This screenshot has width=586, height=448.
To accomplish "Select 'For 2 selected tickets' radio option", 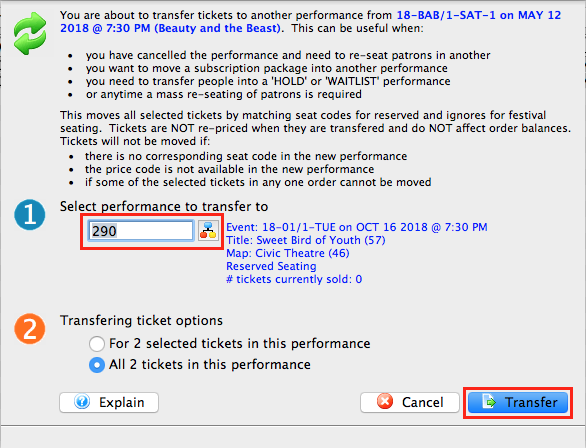I will [97, 344].
